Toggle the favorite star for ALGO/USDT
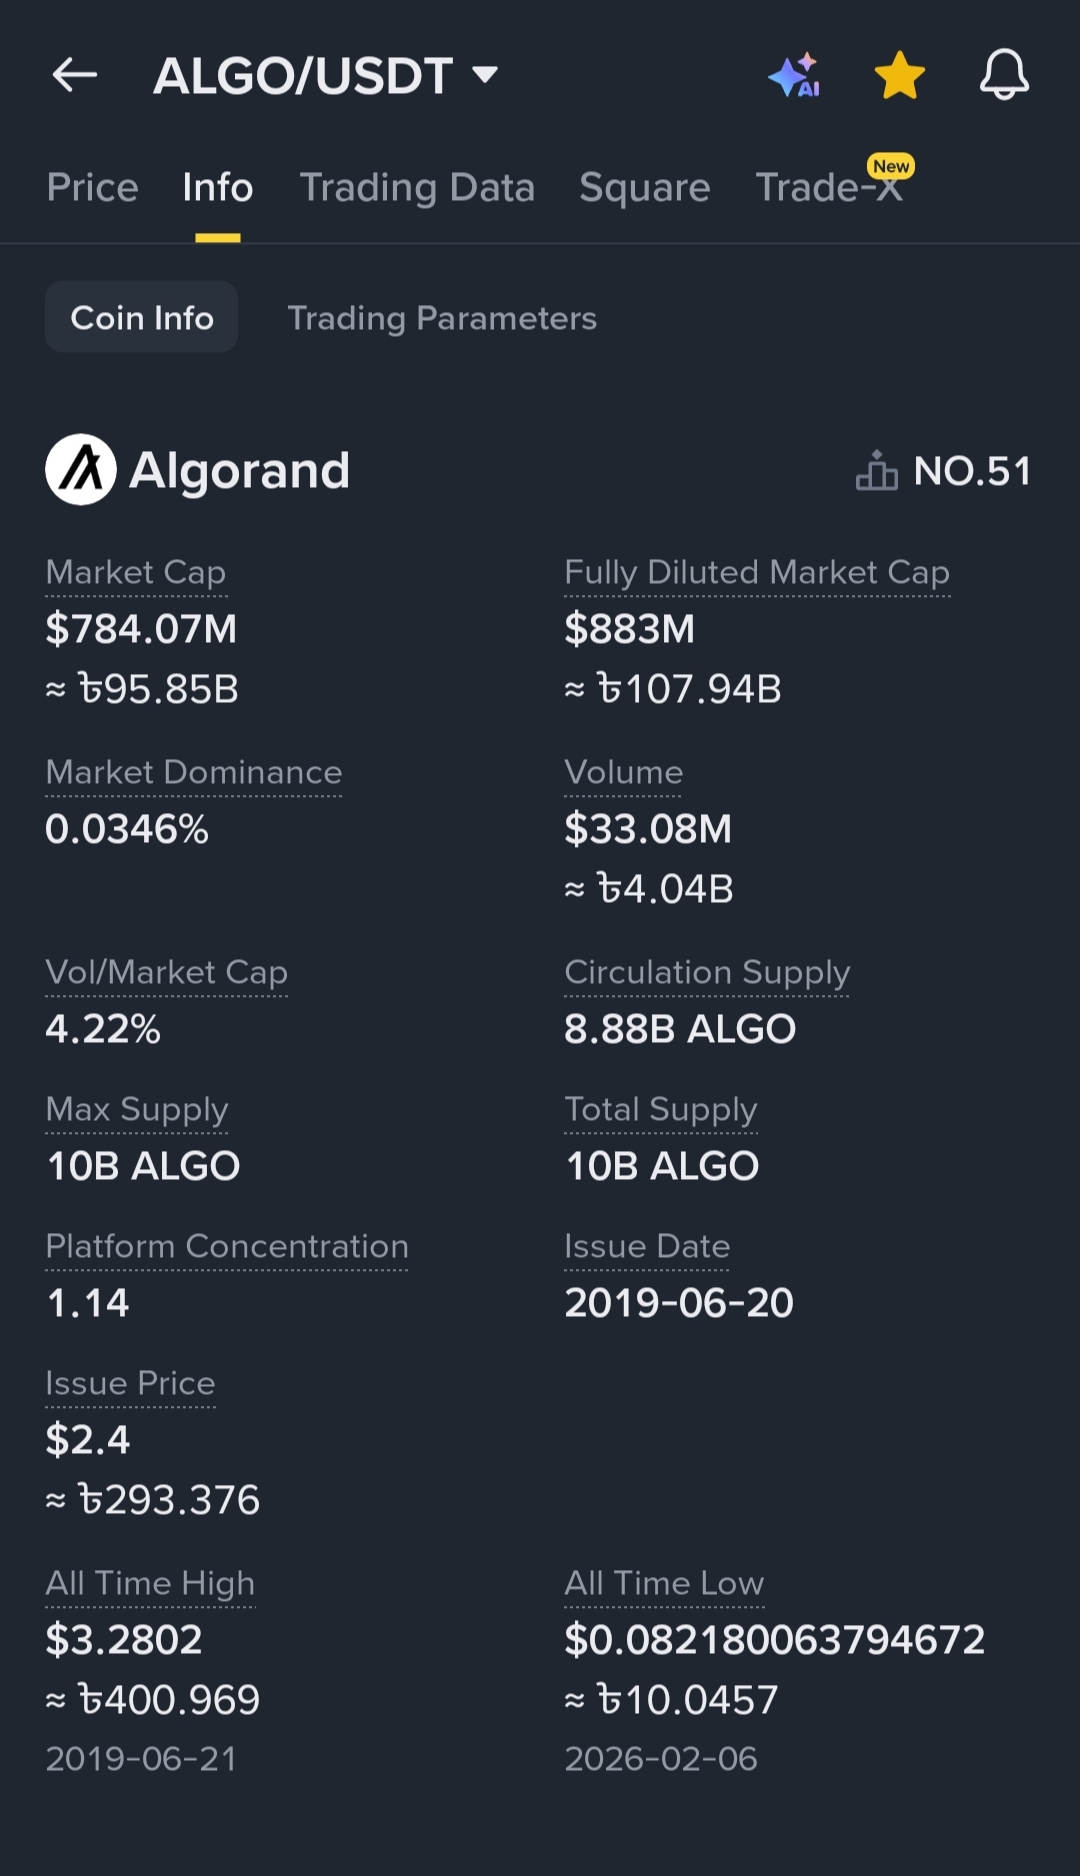 (899, 75)
